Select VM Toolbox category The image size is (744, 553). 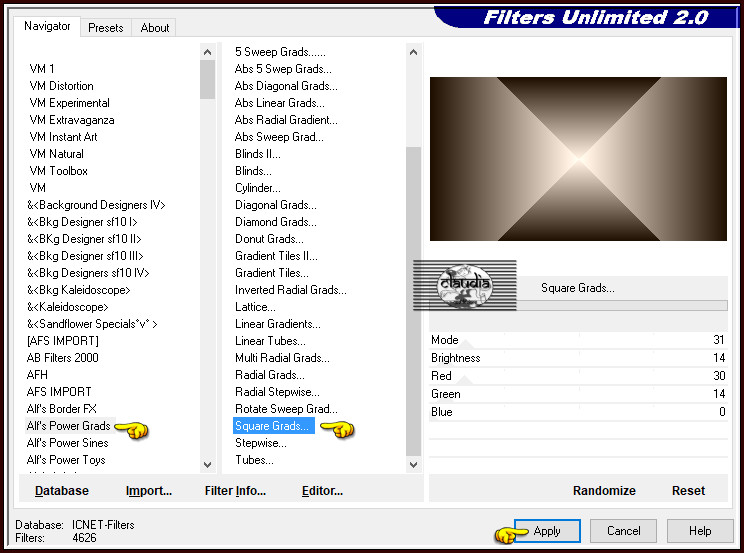click(58, 171)
